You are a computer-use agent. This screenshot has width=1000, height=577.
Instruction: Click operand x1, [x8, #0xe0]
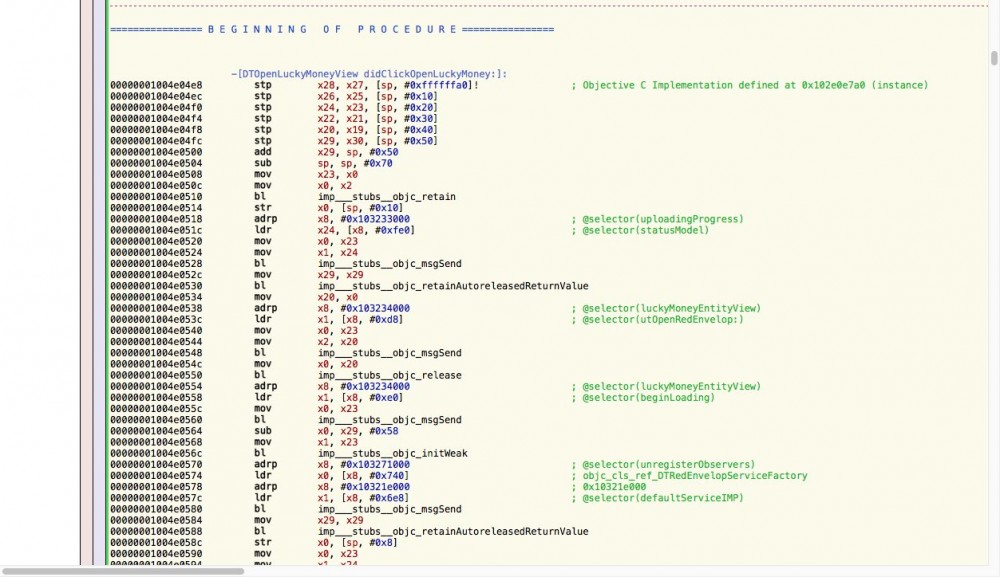coord(360,397)
